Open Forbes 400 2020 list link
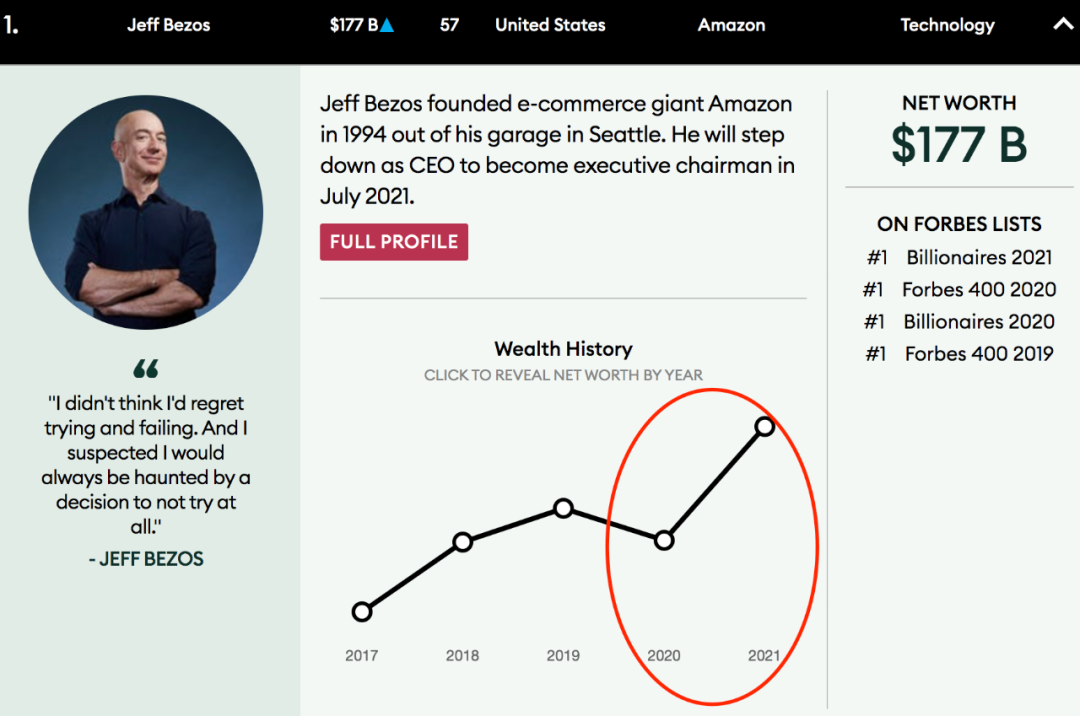Screen dimensions: 1080x716 click(979, 289)
